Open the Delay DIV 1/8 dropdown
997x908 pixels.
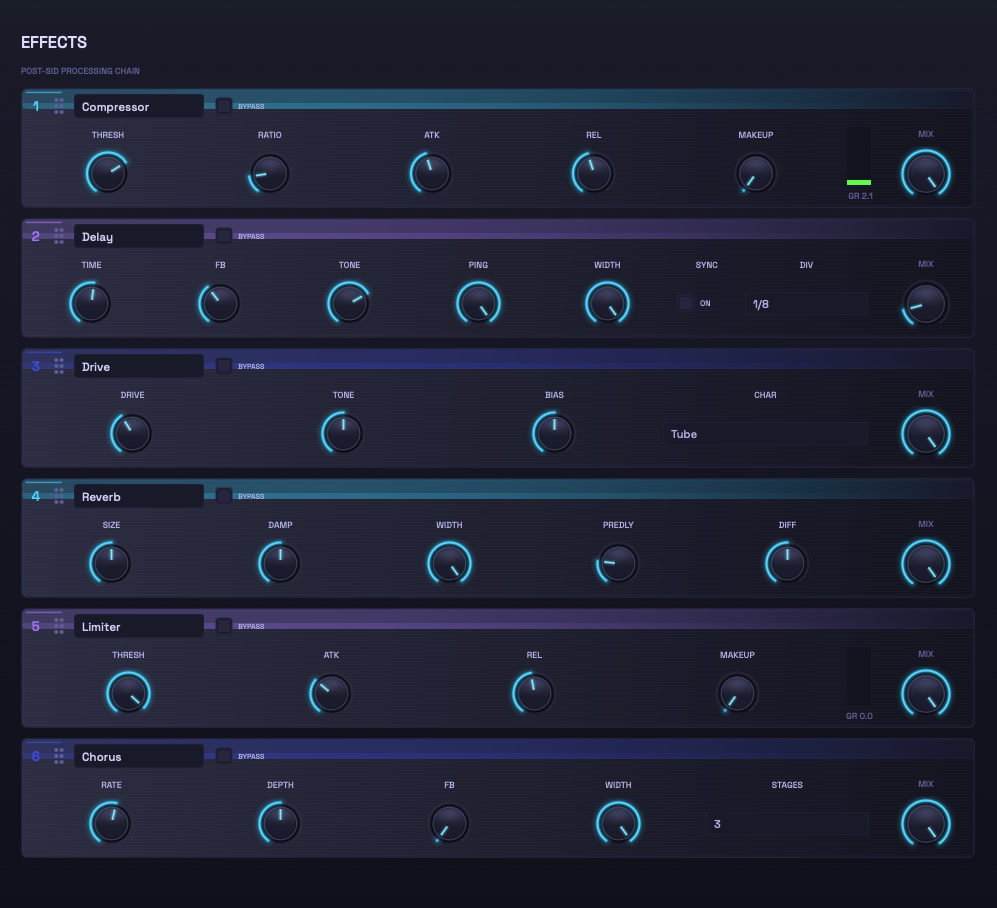click(x=806, y=304)
